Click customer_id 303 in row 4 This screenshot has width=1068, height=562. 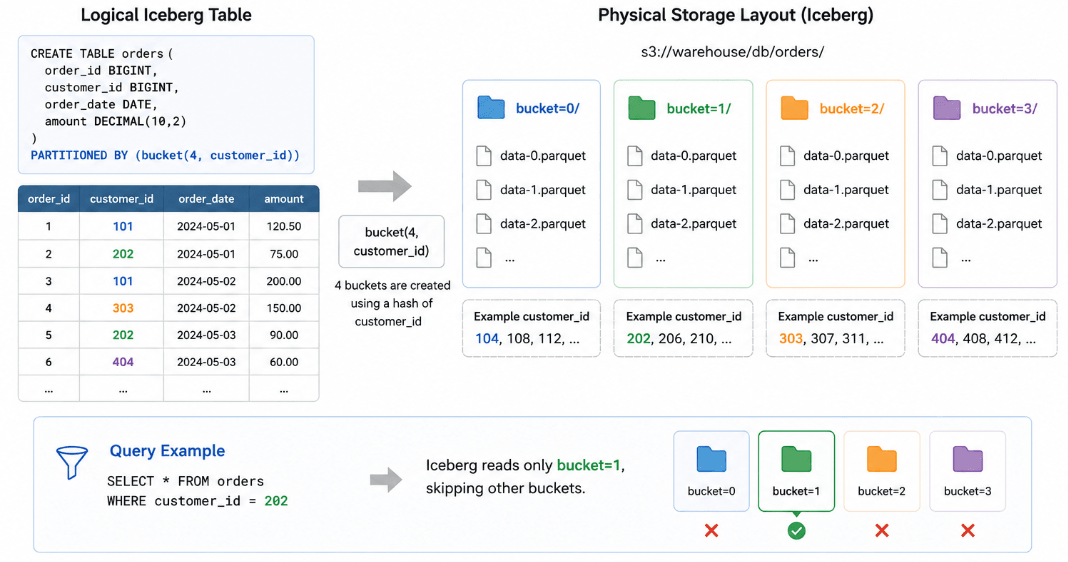tap(123, 308)
